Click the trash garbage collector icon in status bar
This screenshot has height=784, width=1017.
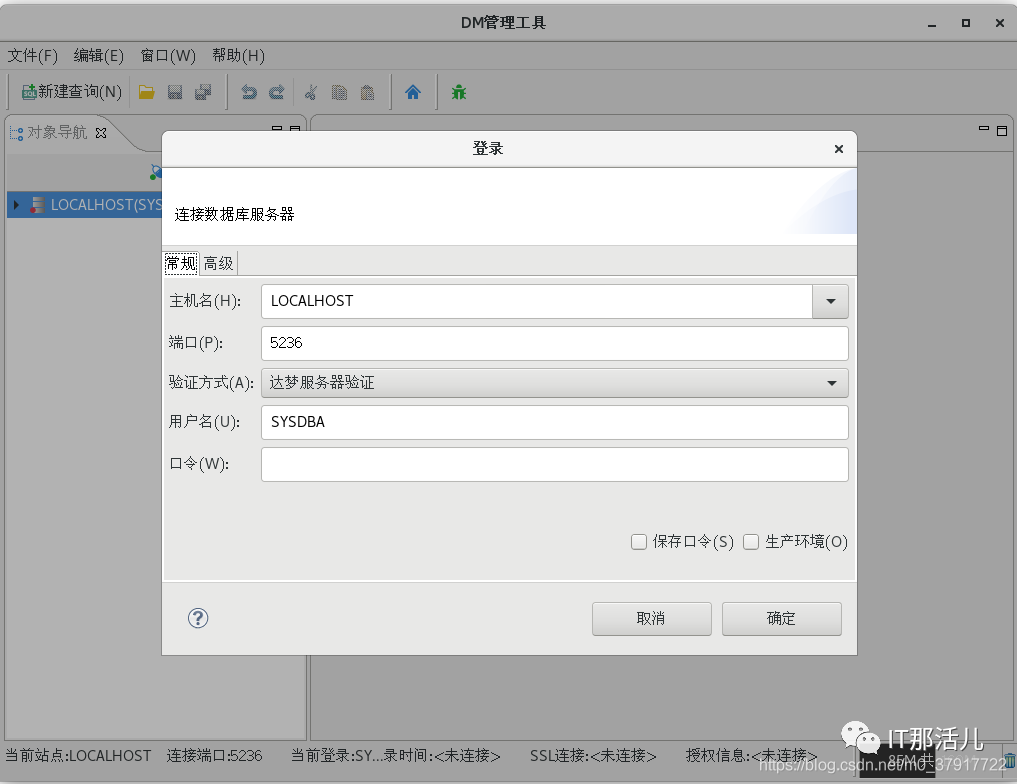[x=1010, y=760]
